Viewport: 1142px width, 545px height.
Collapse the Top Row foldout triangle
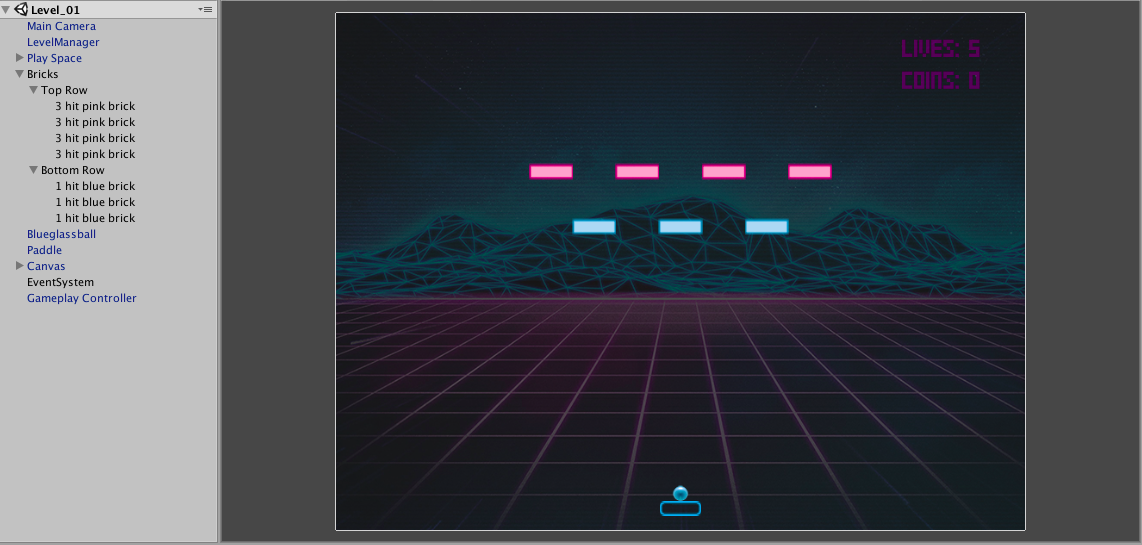coord(34,90)
